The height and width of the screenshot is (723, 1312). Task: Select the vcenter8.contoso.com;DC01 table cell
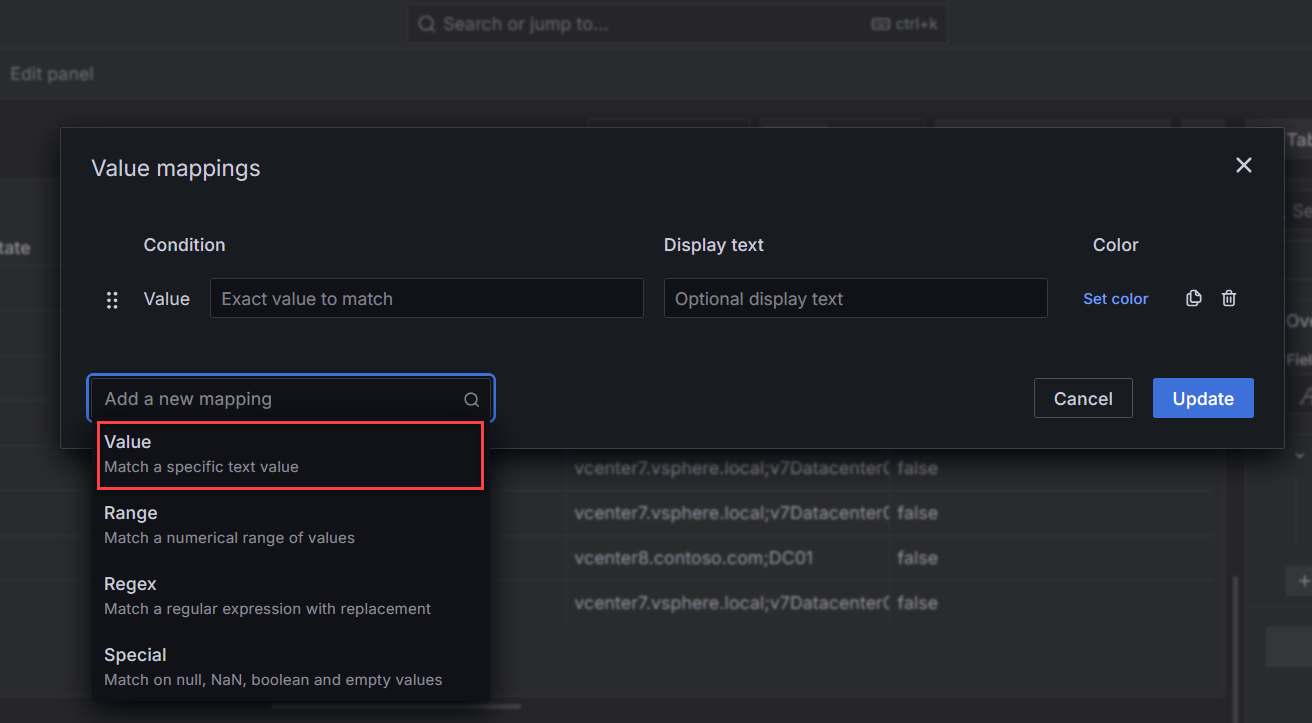694,558
